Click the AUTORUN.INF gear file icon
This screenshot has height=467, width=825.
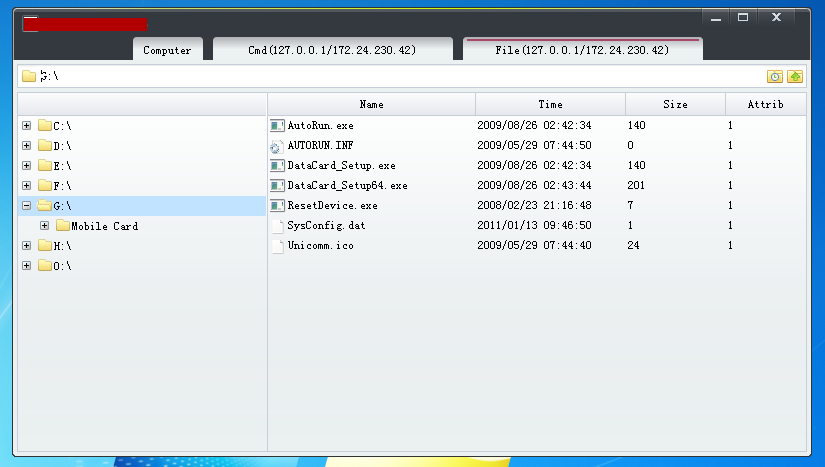(x=277, y=146)
